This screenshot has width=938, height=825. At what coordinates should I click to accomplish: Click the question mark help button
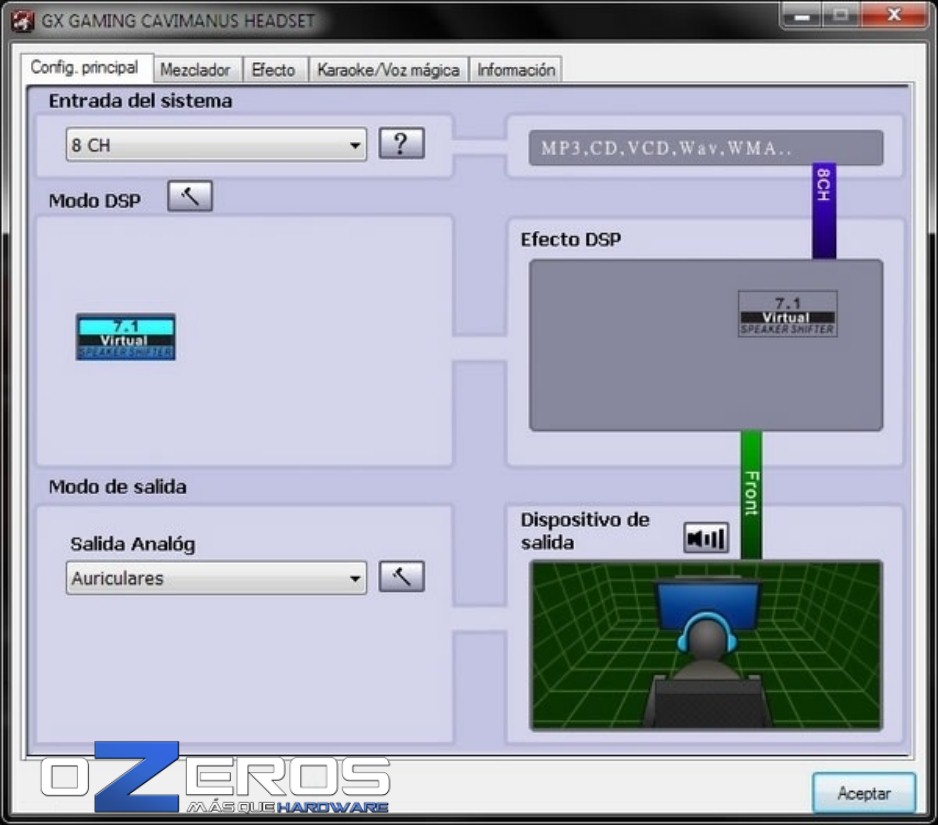click(x=401, y=143)
